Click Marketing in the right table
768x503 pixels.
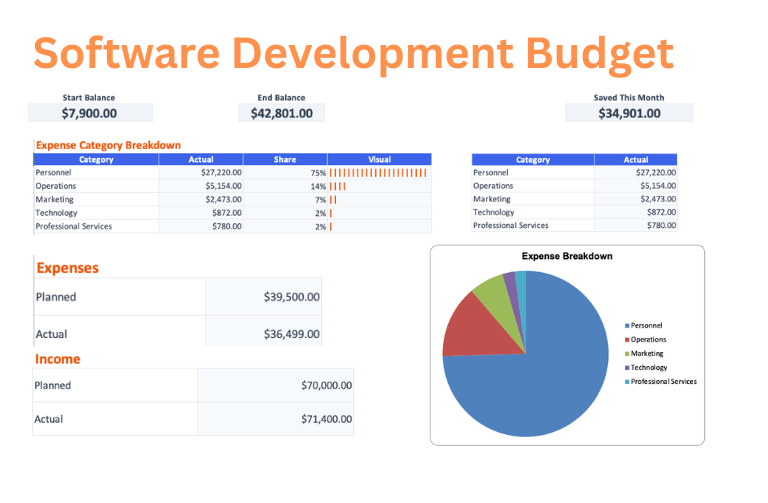492,199
